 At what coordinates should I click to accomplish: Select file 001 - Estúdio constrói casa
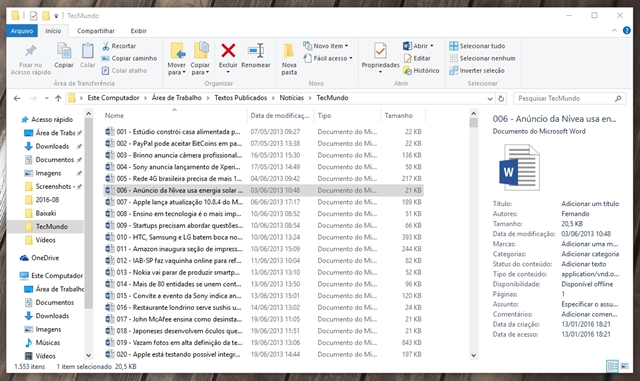263,132
